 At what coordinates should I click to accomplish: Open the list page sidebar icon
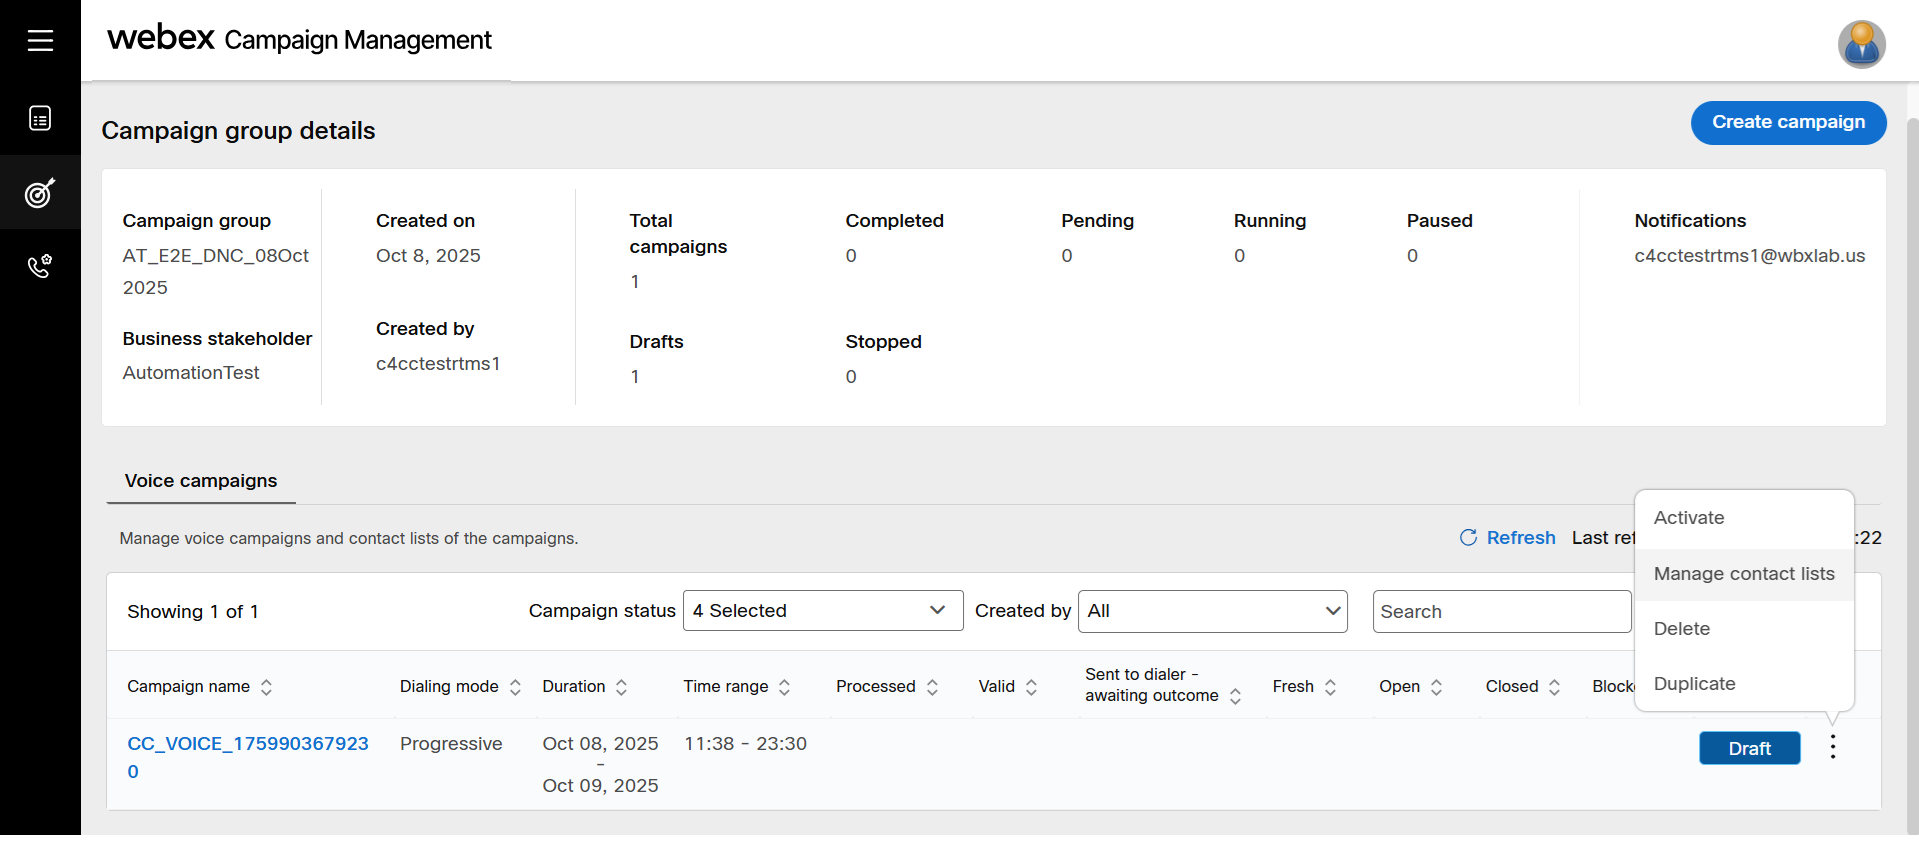40,118
